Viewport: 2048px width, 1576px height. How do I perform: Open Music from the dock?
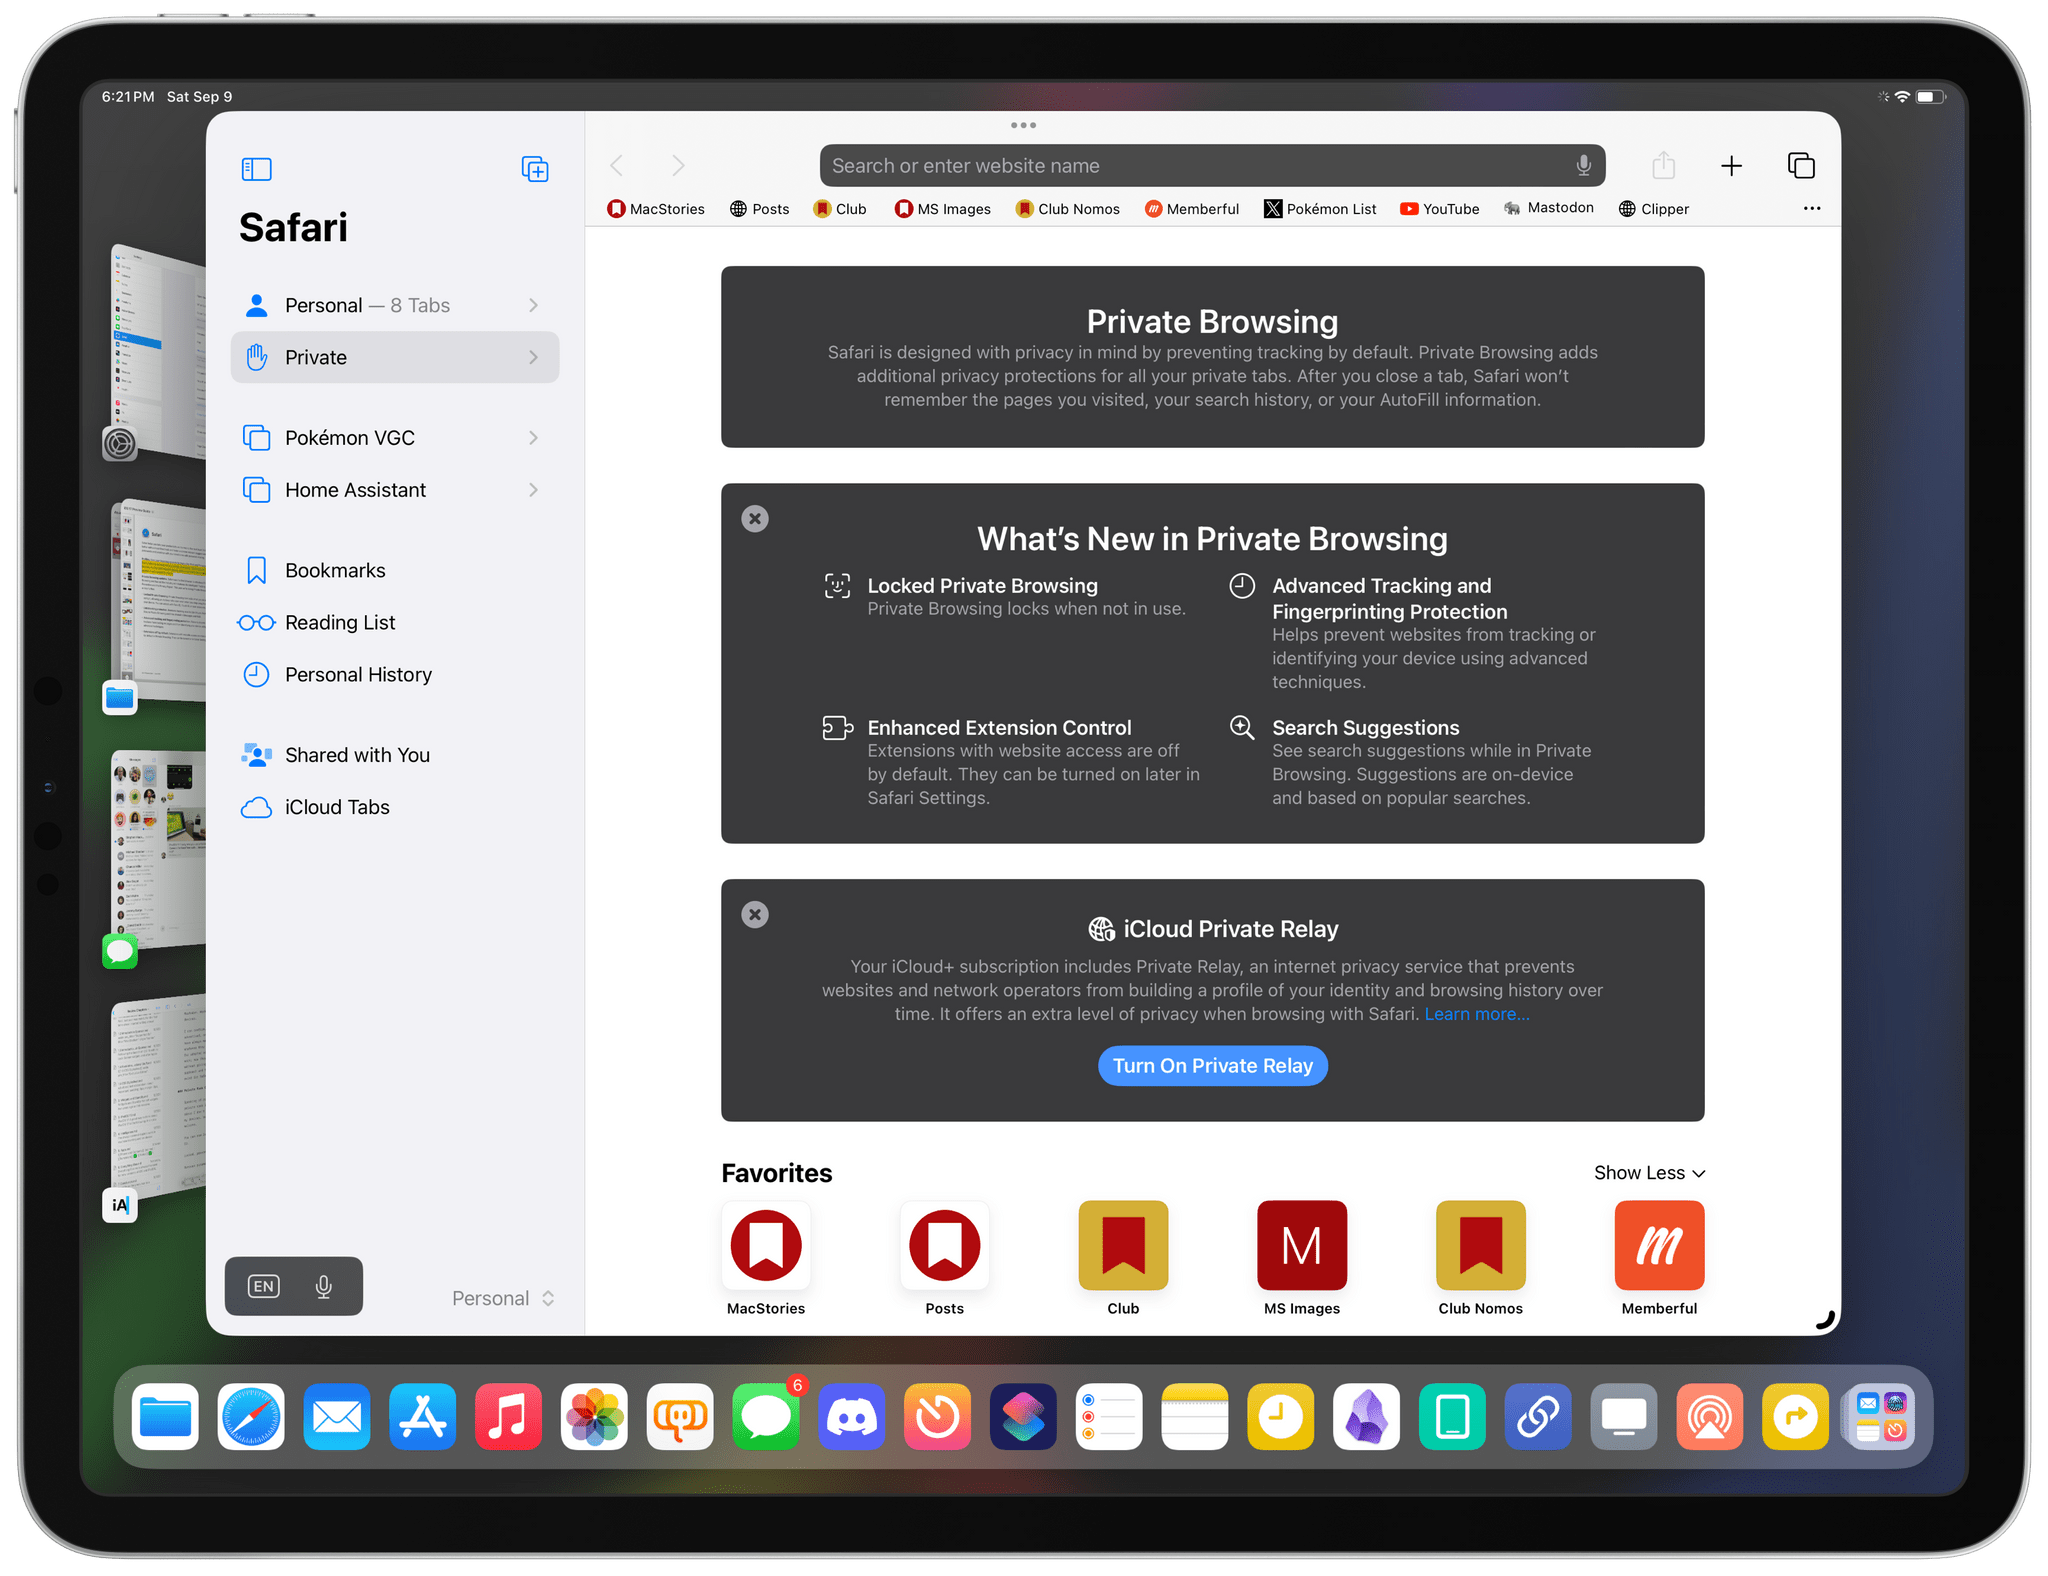tap(508, 1416)
